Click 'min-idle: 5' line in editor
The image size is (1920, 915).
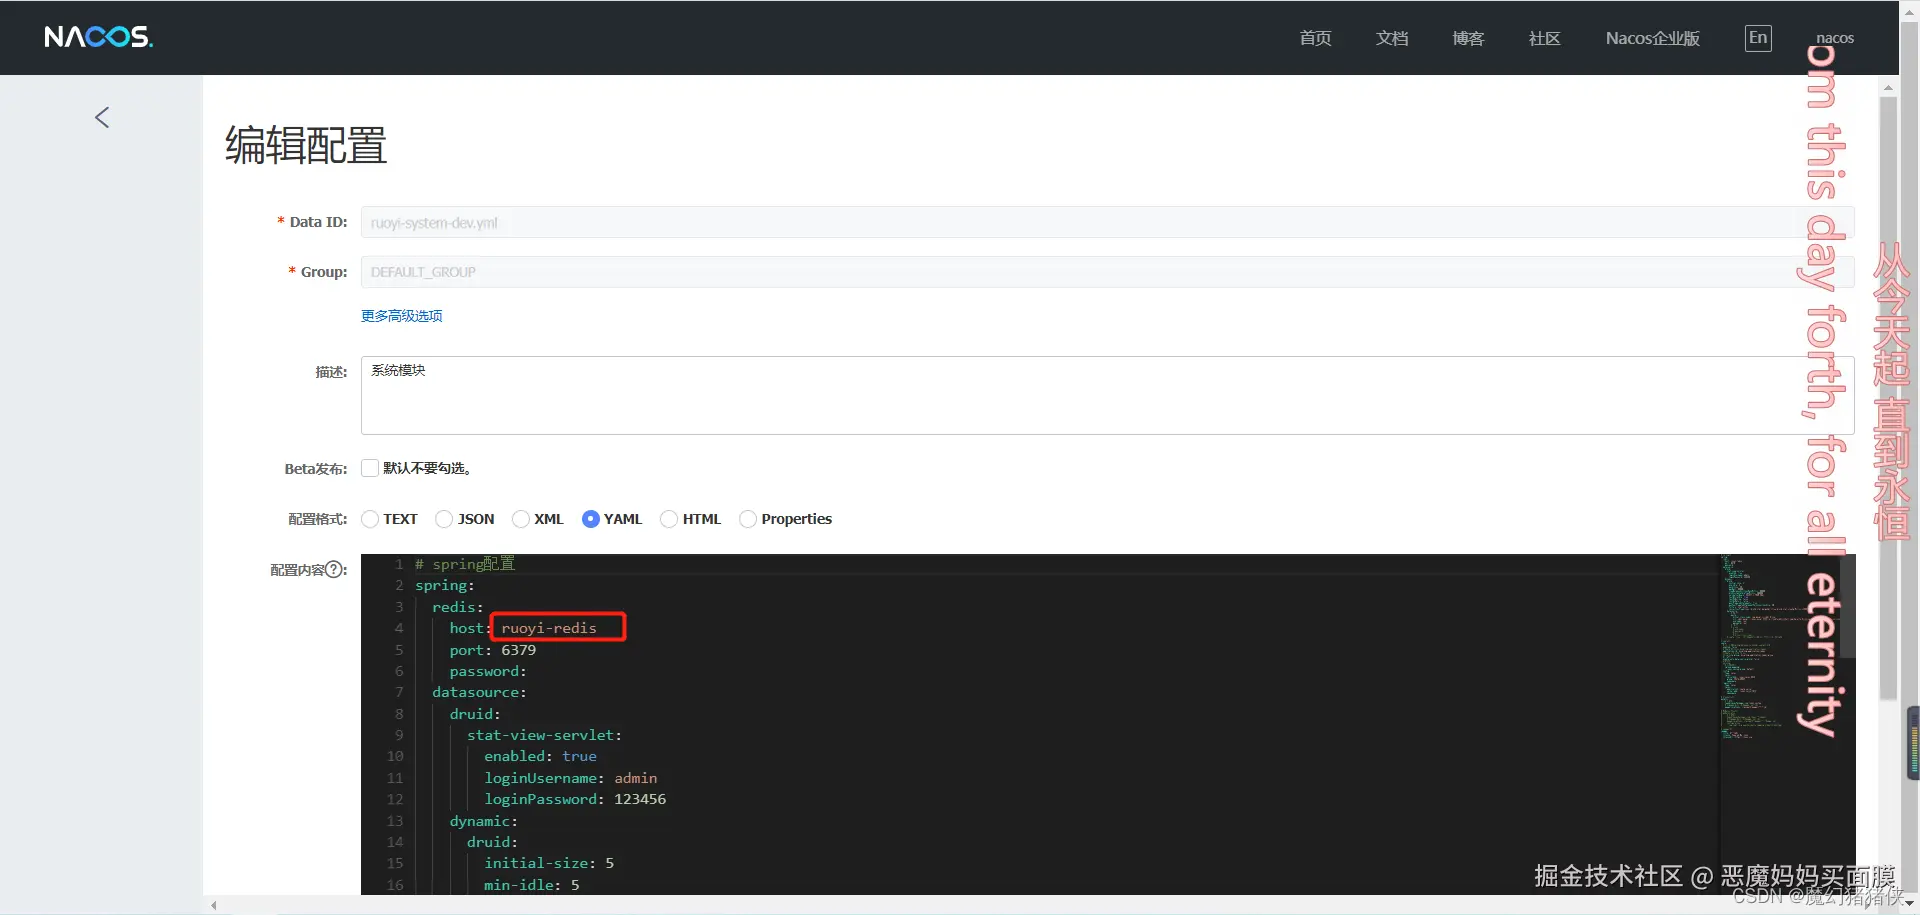pyautogui.click(x=531, y=885)
